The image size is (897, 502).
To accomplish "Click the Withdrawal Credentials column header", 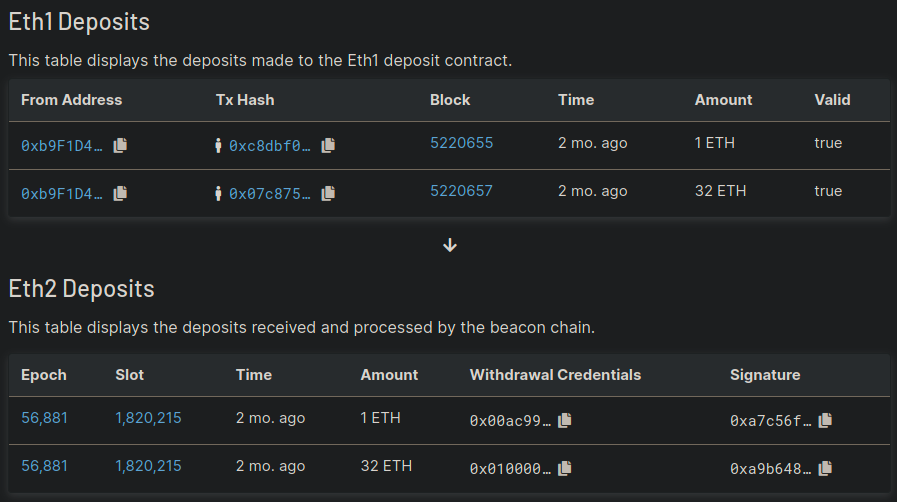I will [555, 375].
